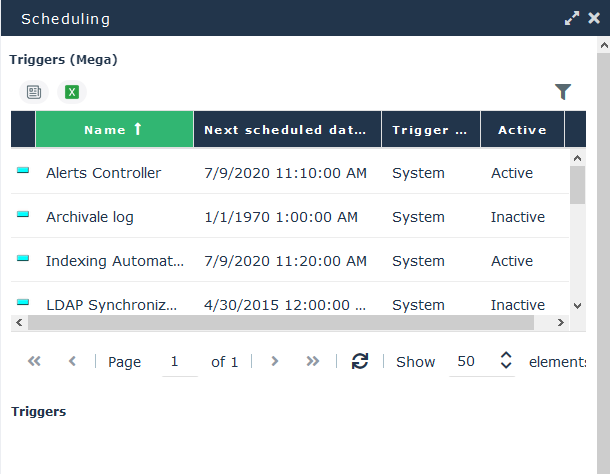Export the triggers list to Excel
The width and height of the screenshot is (610, 474).
coord(72,92)
